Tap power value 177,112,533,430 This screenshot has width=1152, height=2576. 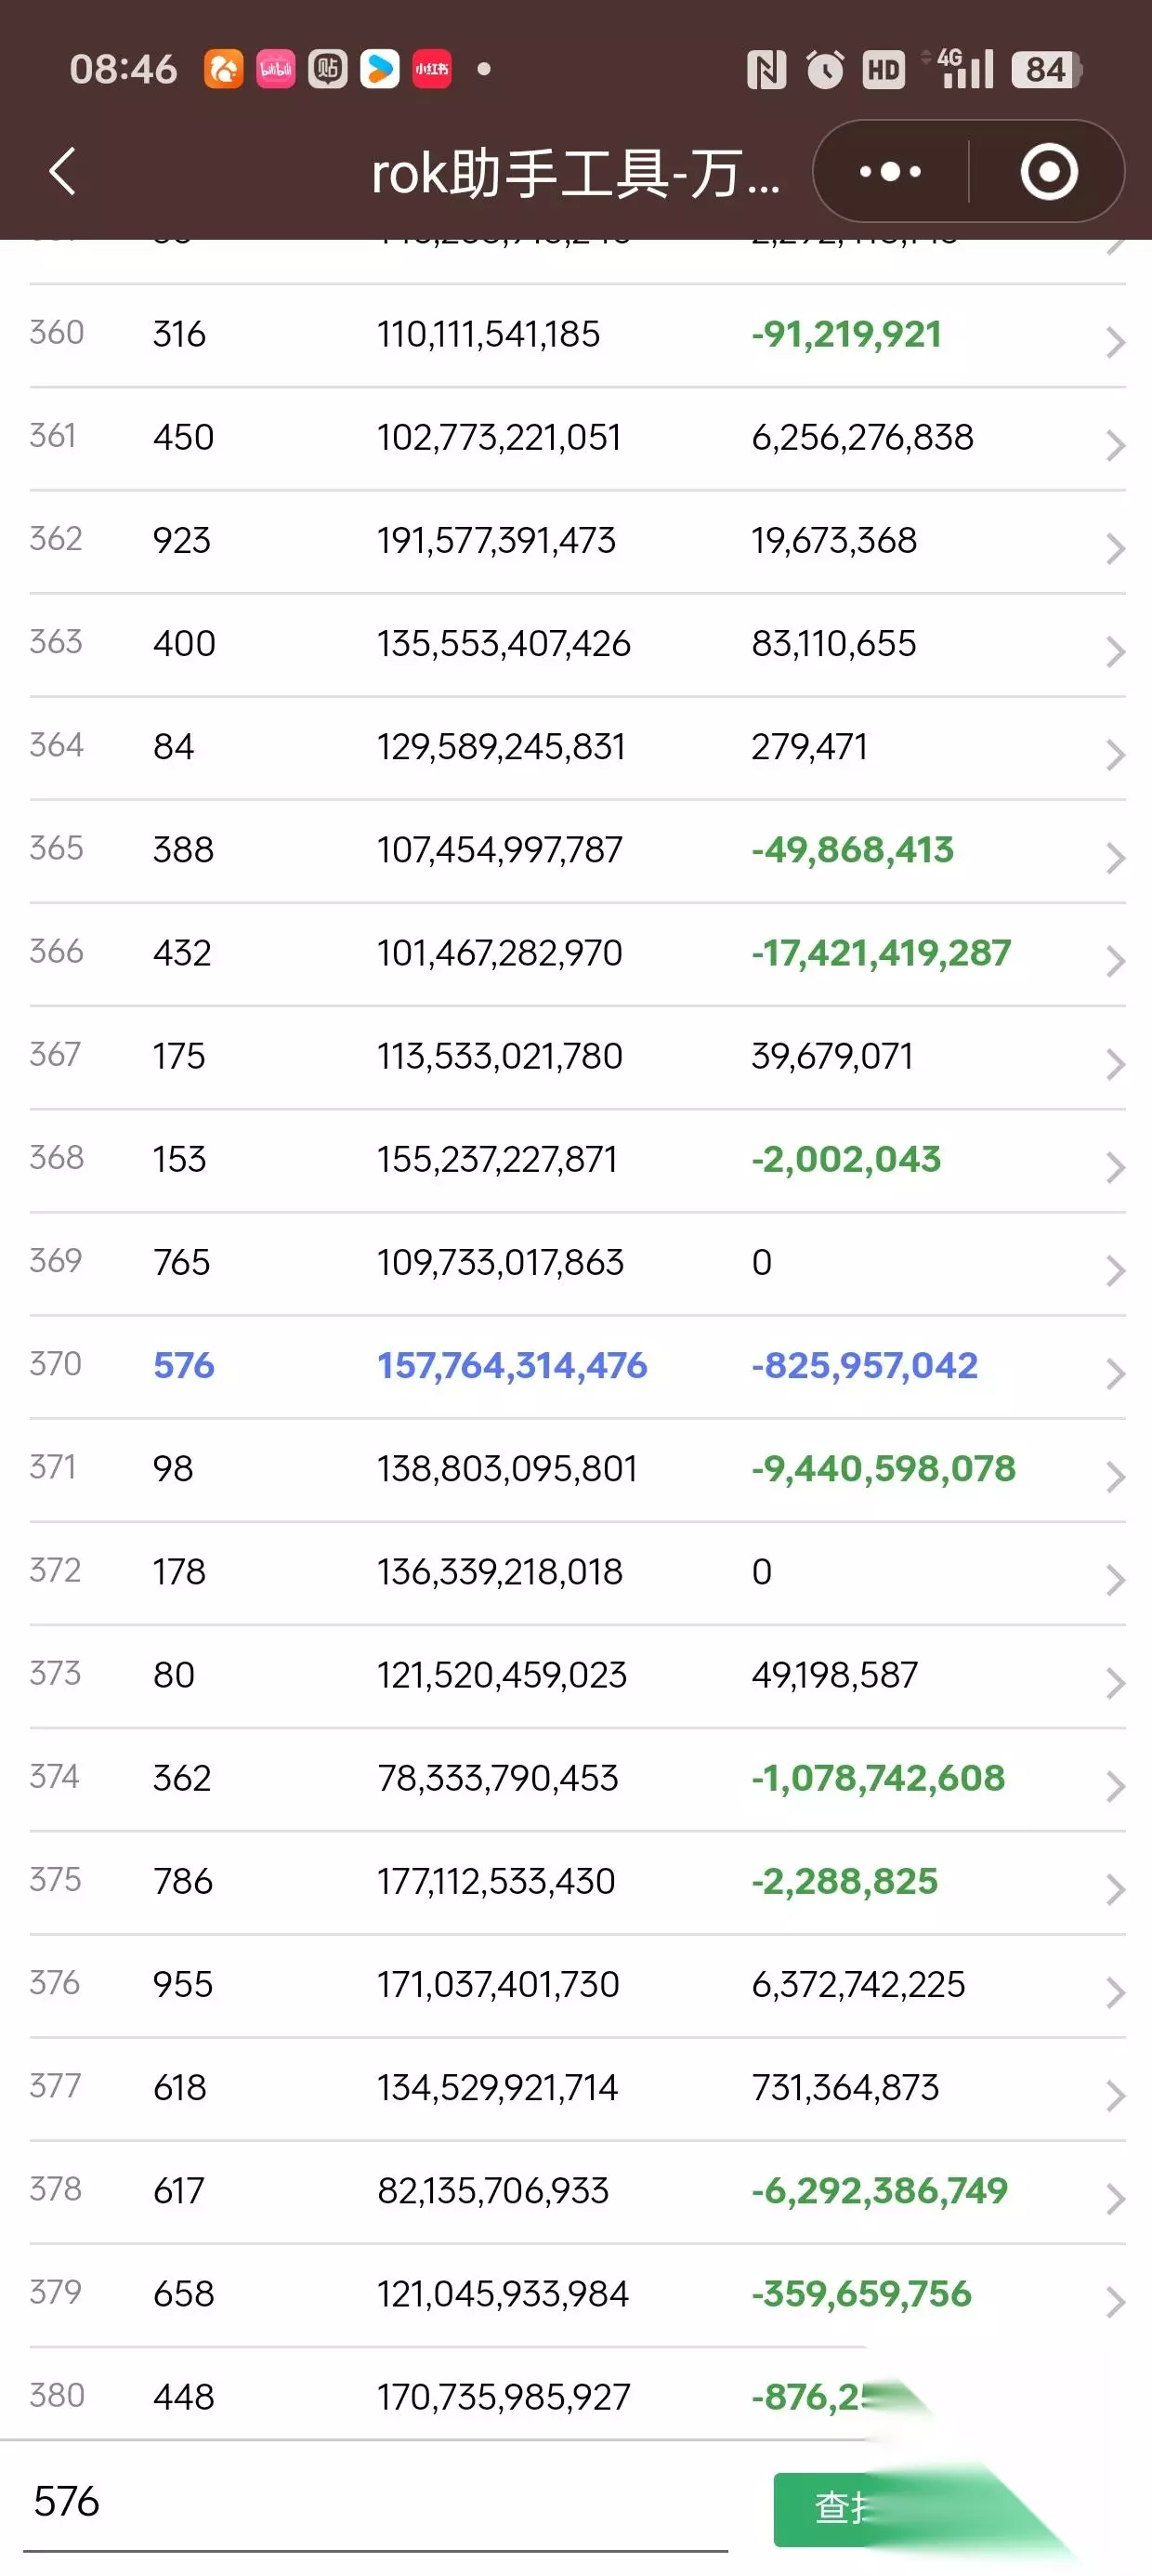[496, 1881]
